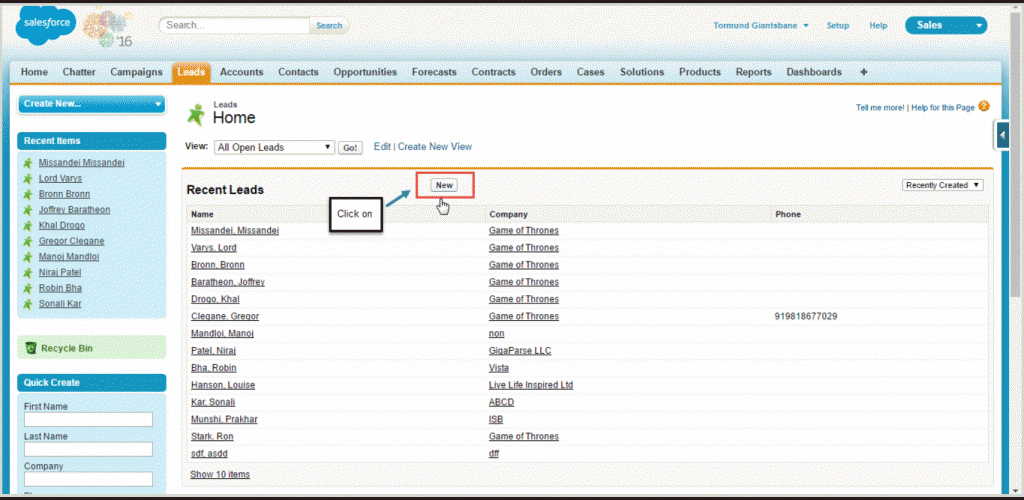Viewport: 1024px width, 500px height.
Task: Open the Recently Created sort dropdown
Action: [943, 185]
